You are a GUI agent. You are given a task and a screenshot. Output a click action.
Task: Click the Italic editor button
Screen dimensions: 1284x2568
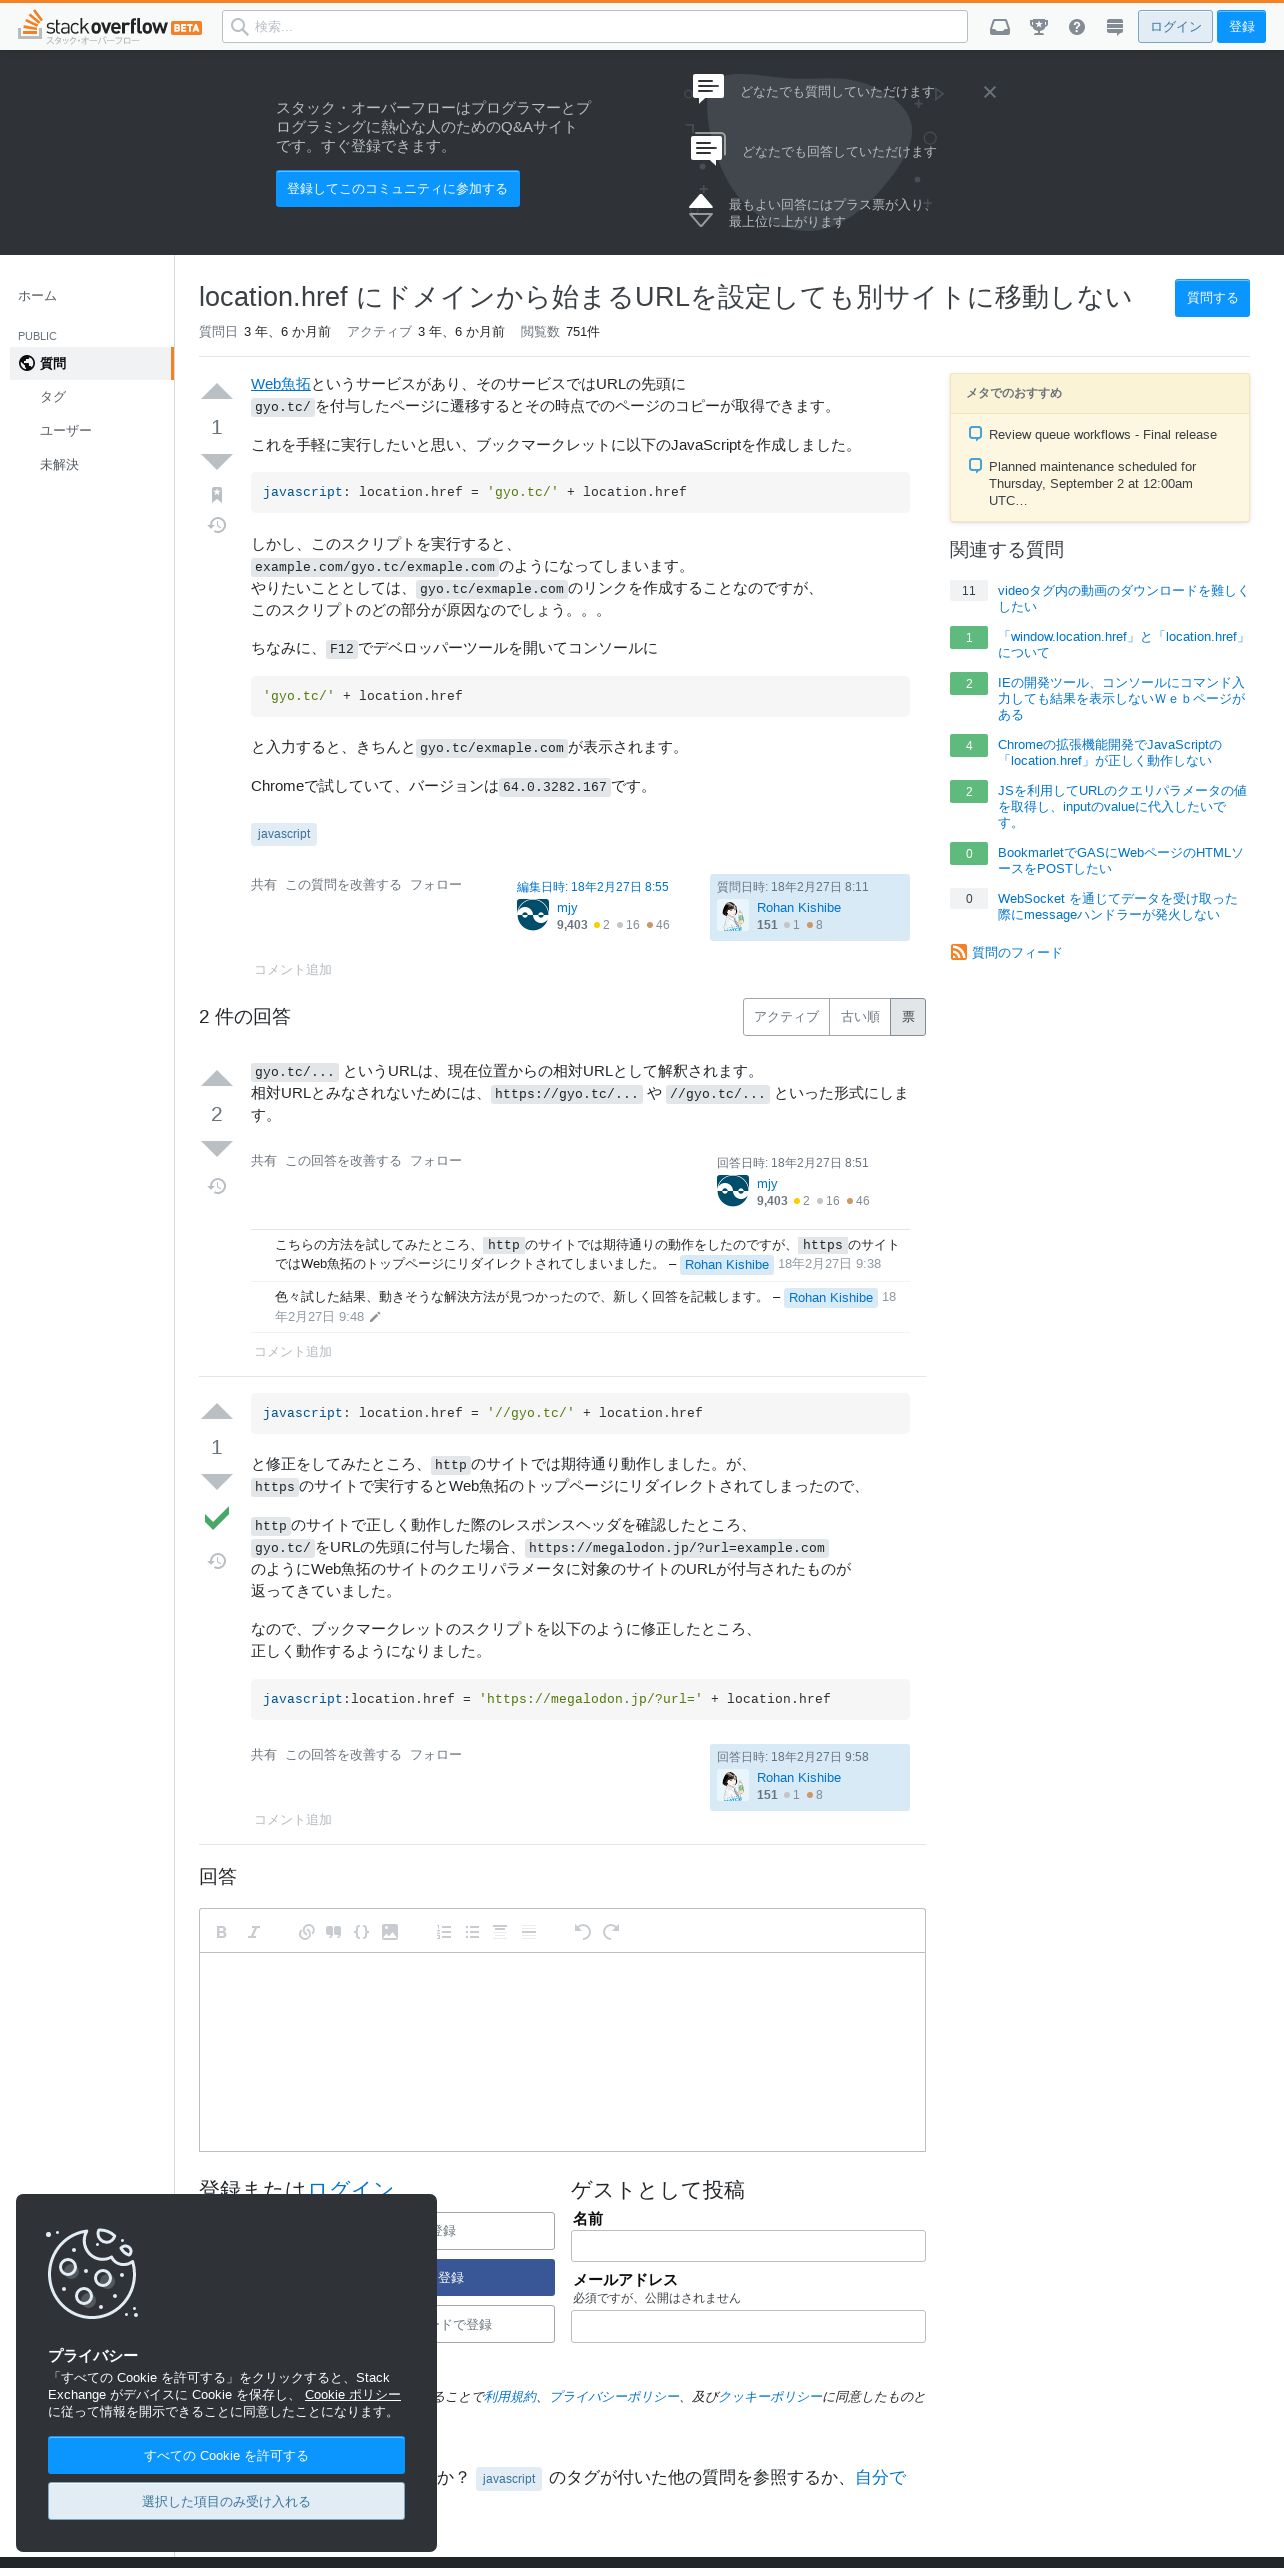[x=254, y=1932]
